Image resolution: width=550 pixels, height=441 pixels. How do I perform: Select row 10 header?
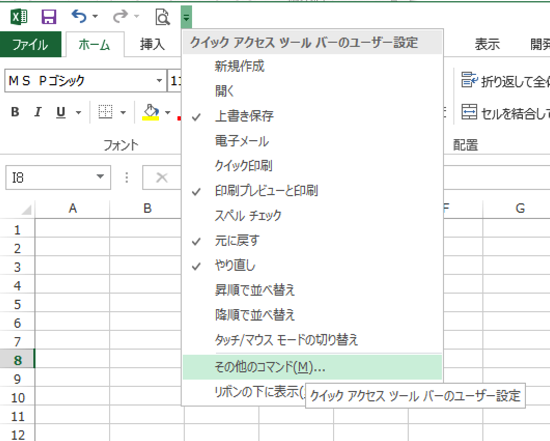pos(17,397)
